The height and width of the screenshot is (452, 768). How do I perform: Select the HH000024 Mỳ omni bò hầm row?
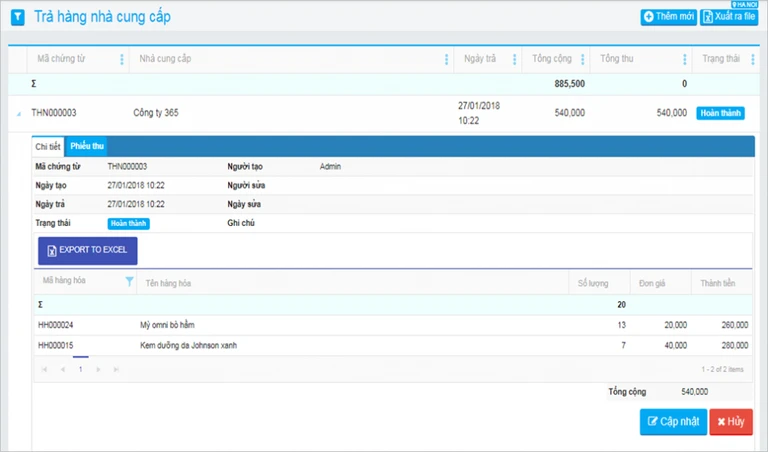(x=393, y=325)
